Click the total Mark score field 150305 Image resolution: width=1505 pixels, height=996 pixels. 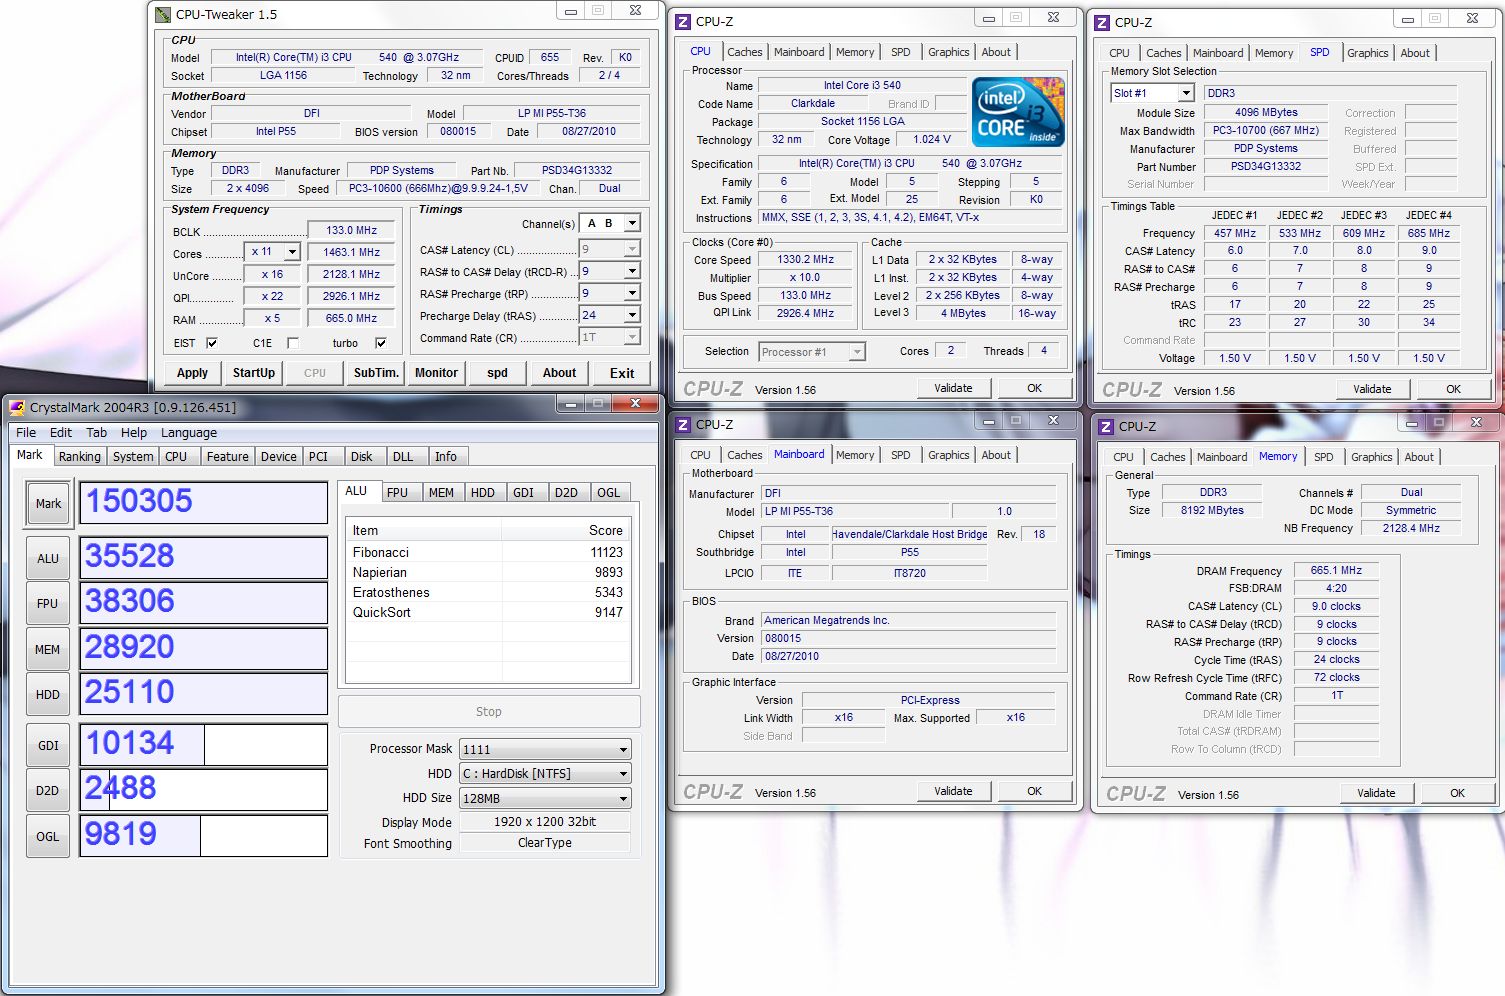[x=204, y=503]
